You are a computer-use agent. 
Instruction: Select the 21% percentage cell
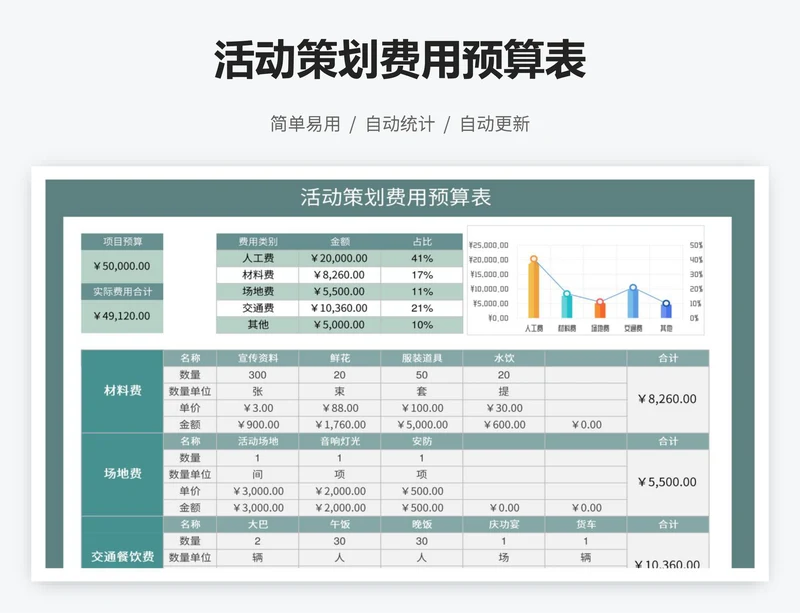pyautogui.click(x=422, y=308)
